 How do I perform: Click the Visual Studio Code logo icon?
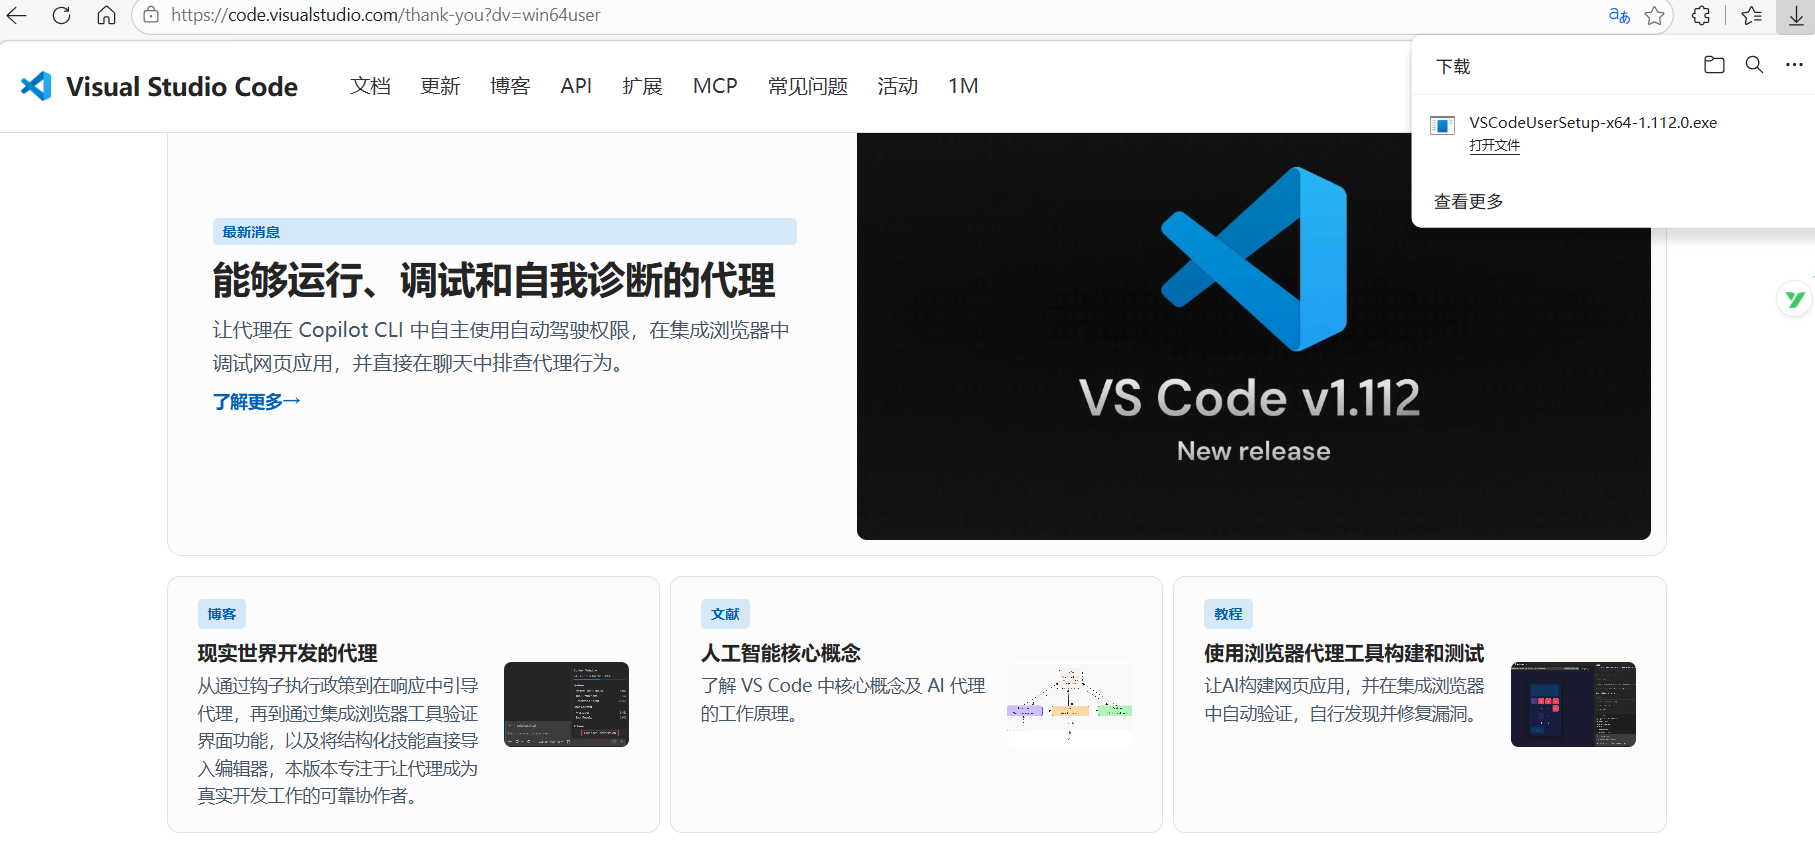pos(36,86)
